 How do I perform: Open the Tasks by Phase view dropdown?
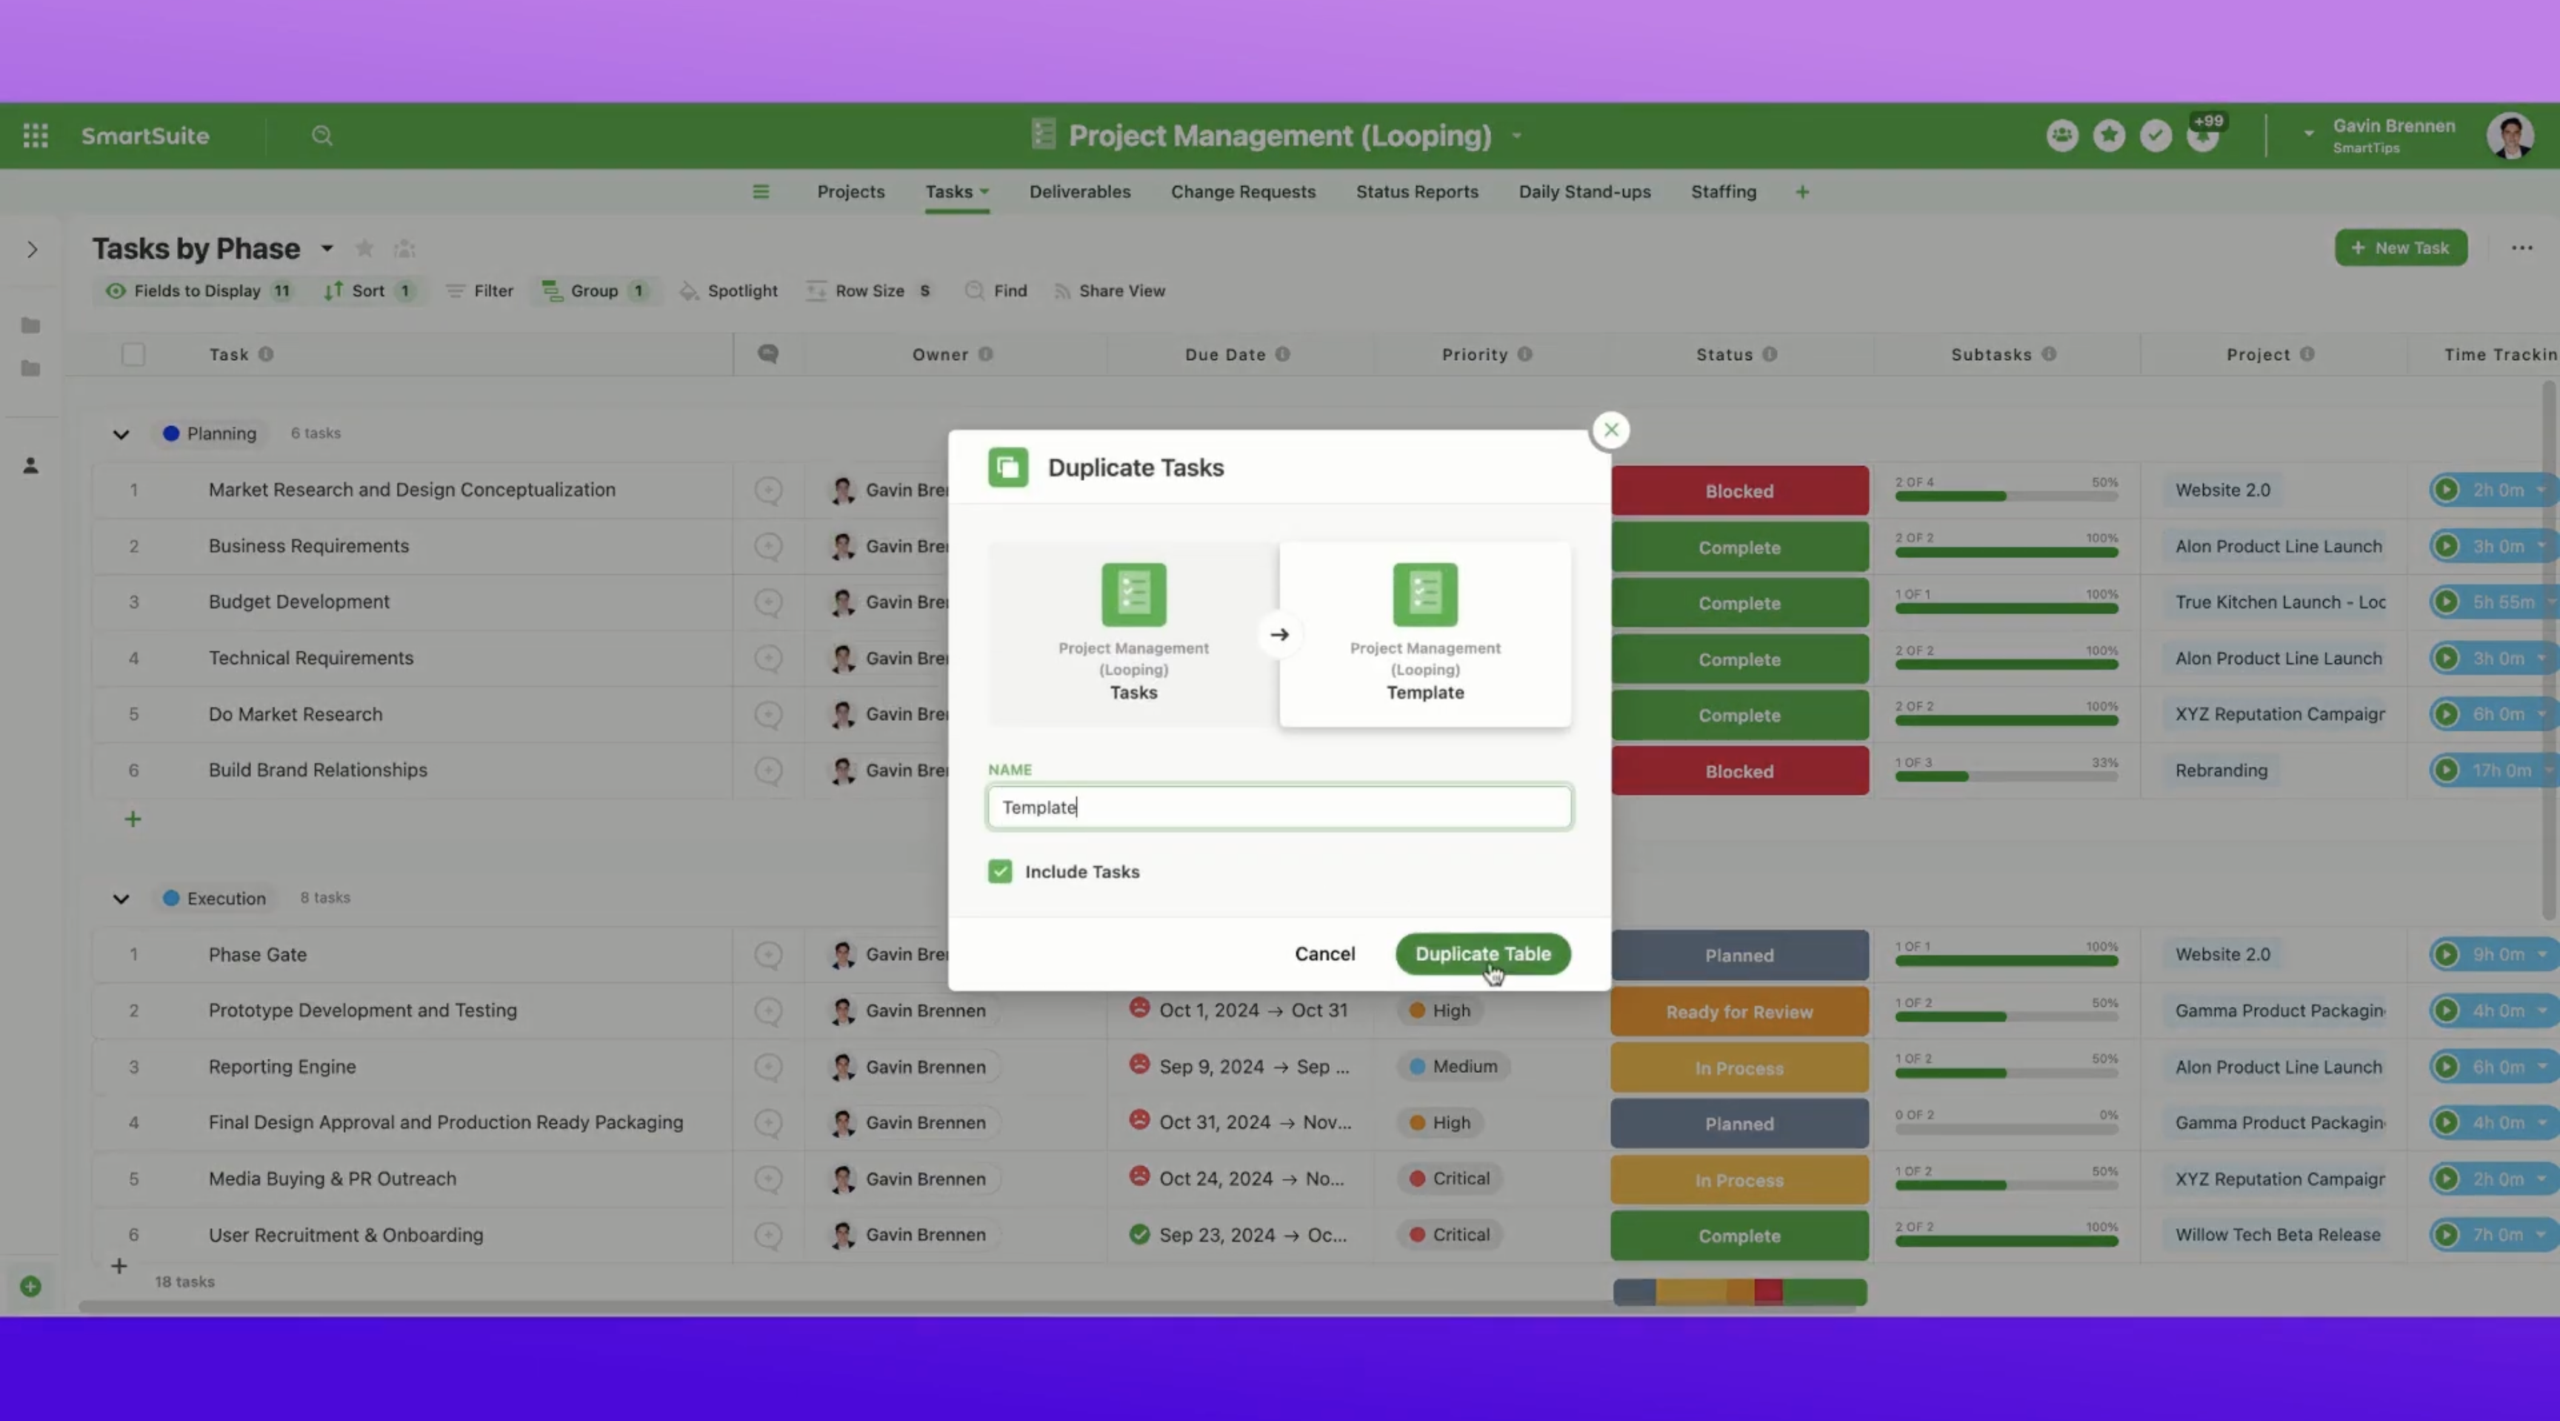click(327, 248)
